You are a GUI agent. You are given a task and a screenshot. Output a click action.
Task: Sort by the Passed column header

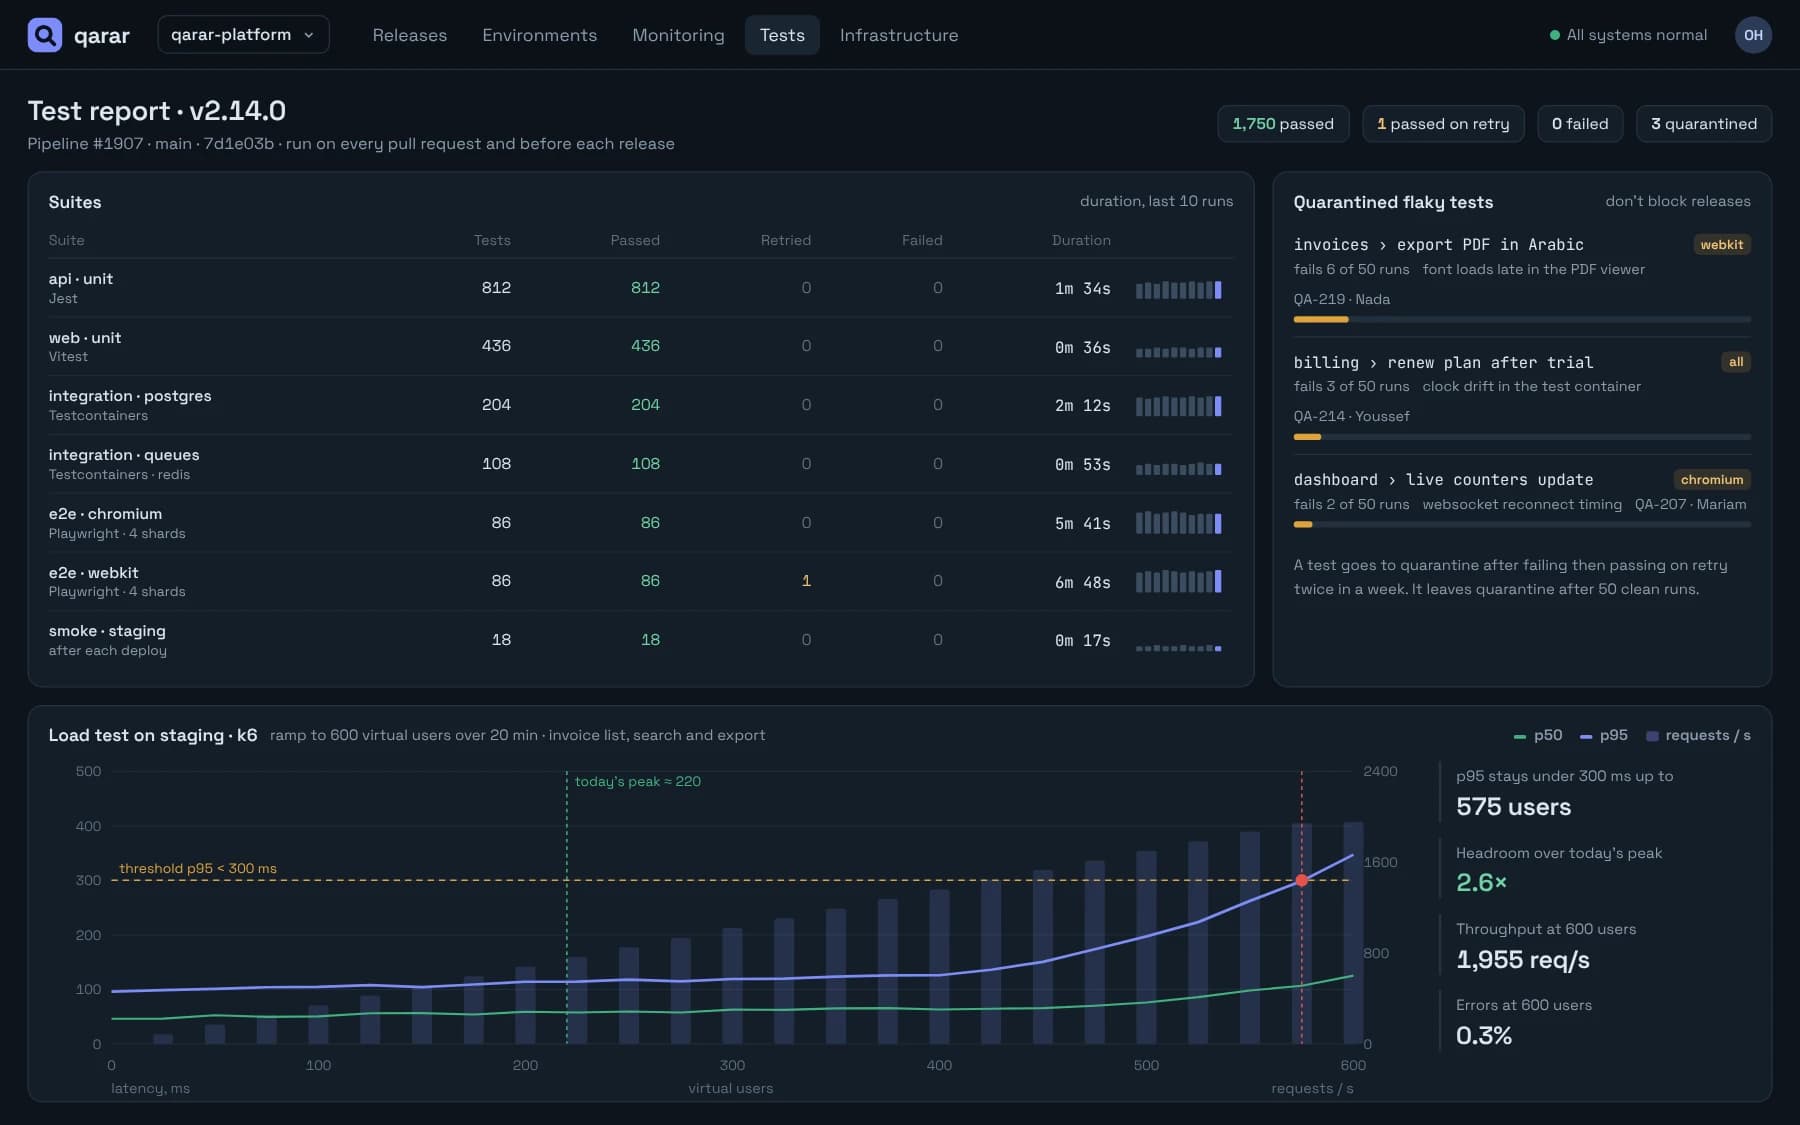[x=635, y=240]
